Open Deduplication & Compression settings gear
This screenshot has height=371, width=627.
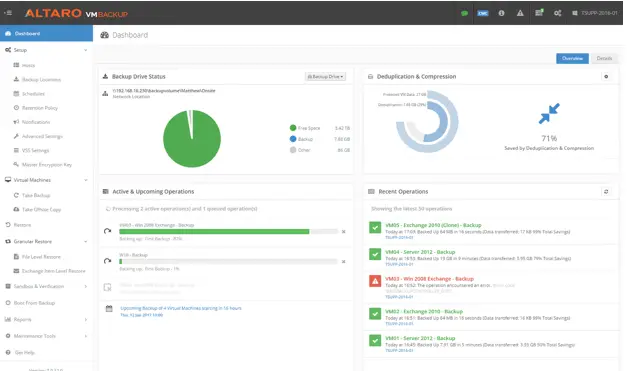(x=606, y=76)
